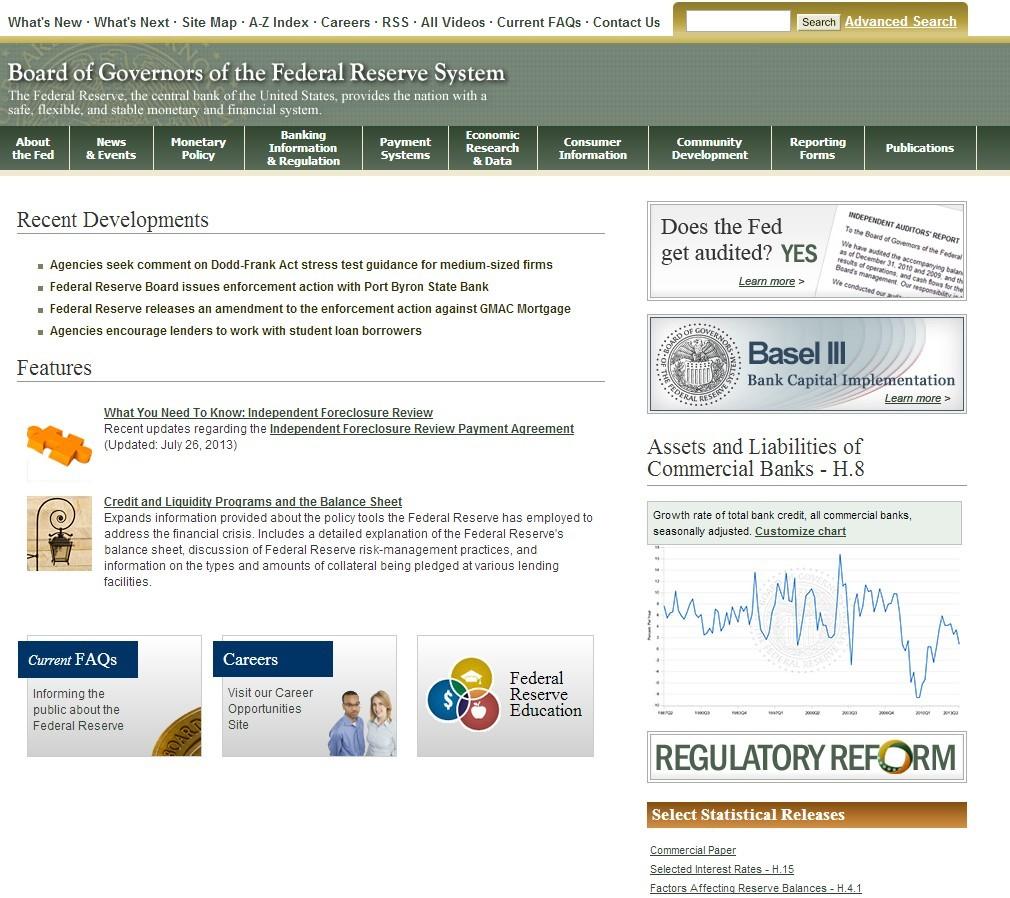
Task: Select Publications from the navigation bar
Action: (919, 147)
